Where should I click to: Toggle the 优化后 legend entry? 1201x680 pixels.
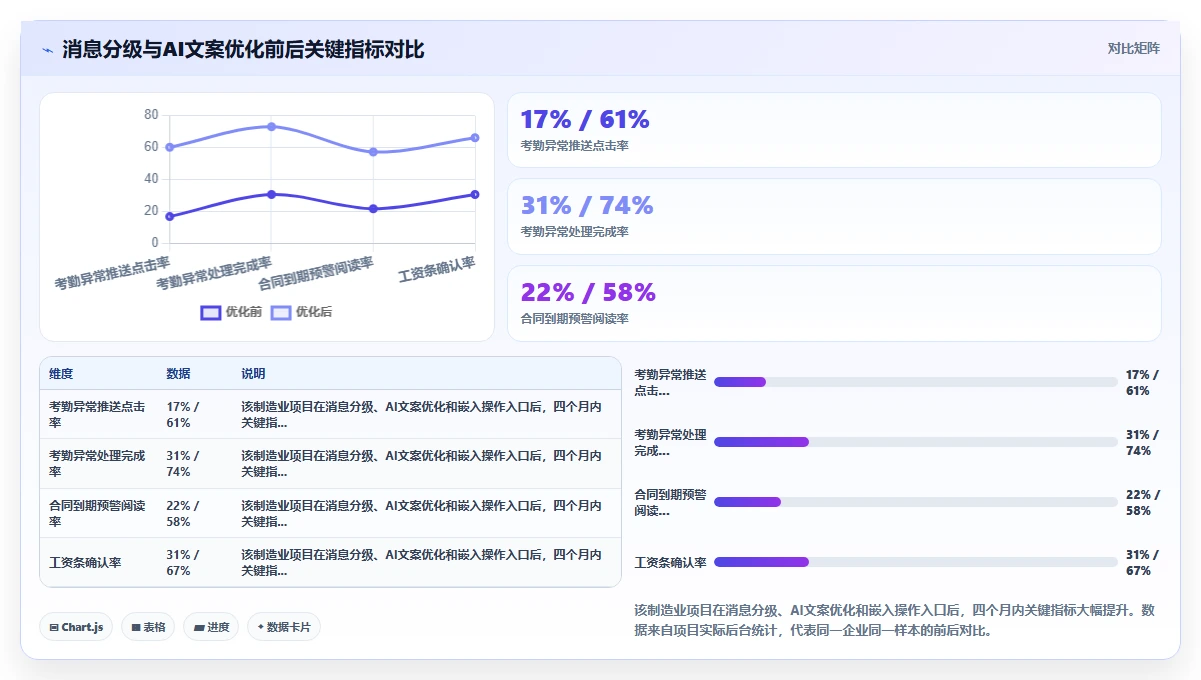point(301,312)
